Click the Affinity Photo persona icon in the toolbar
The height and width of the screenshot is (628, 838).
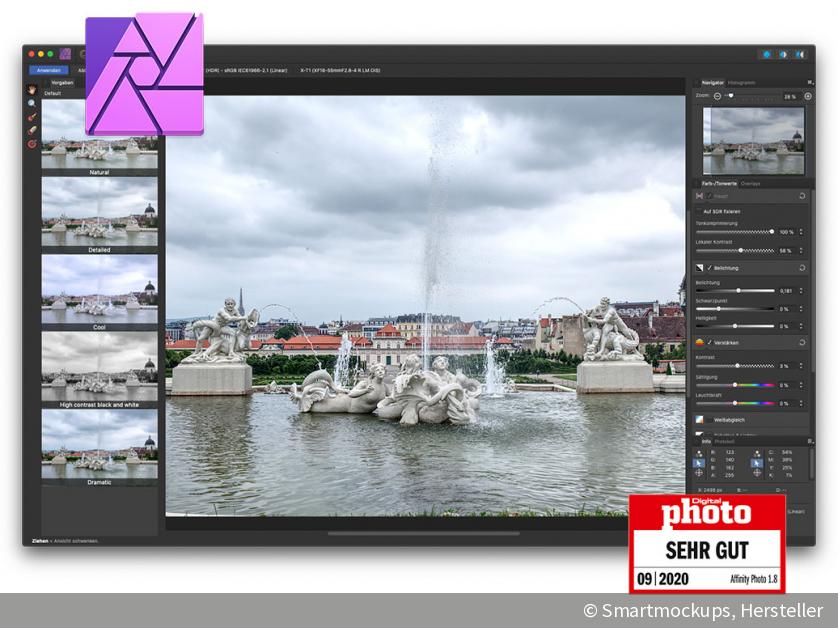[x=66, y=54]
